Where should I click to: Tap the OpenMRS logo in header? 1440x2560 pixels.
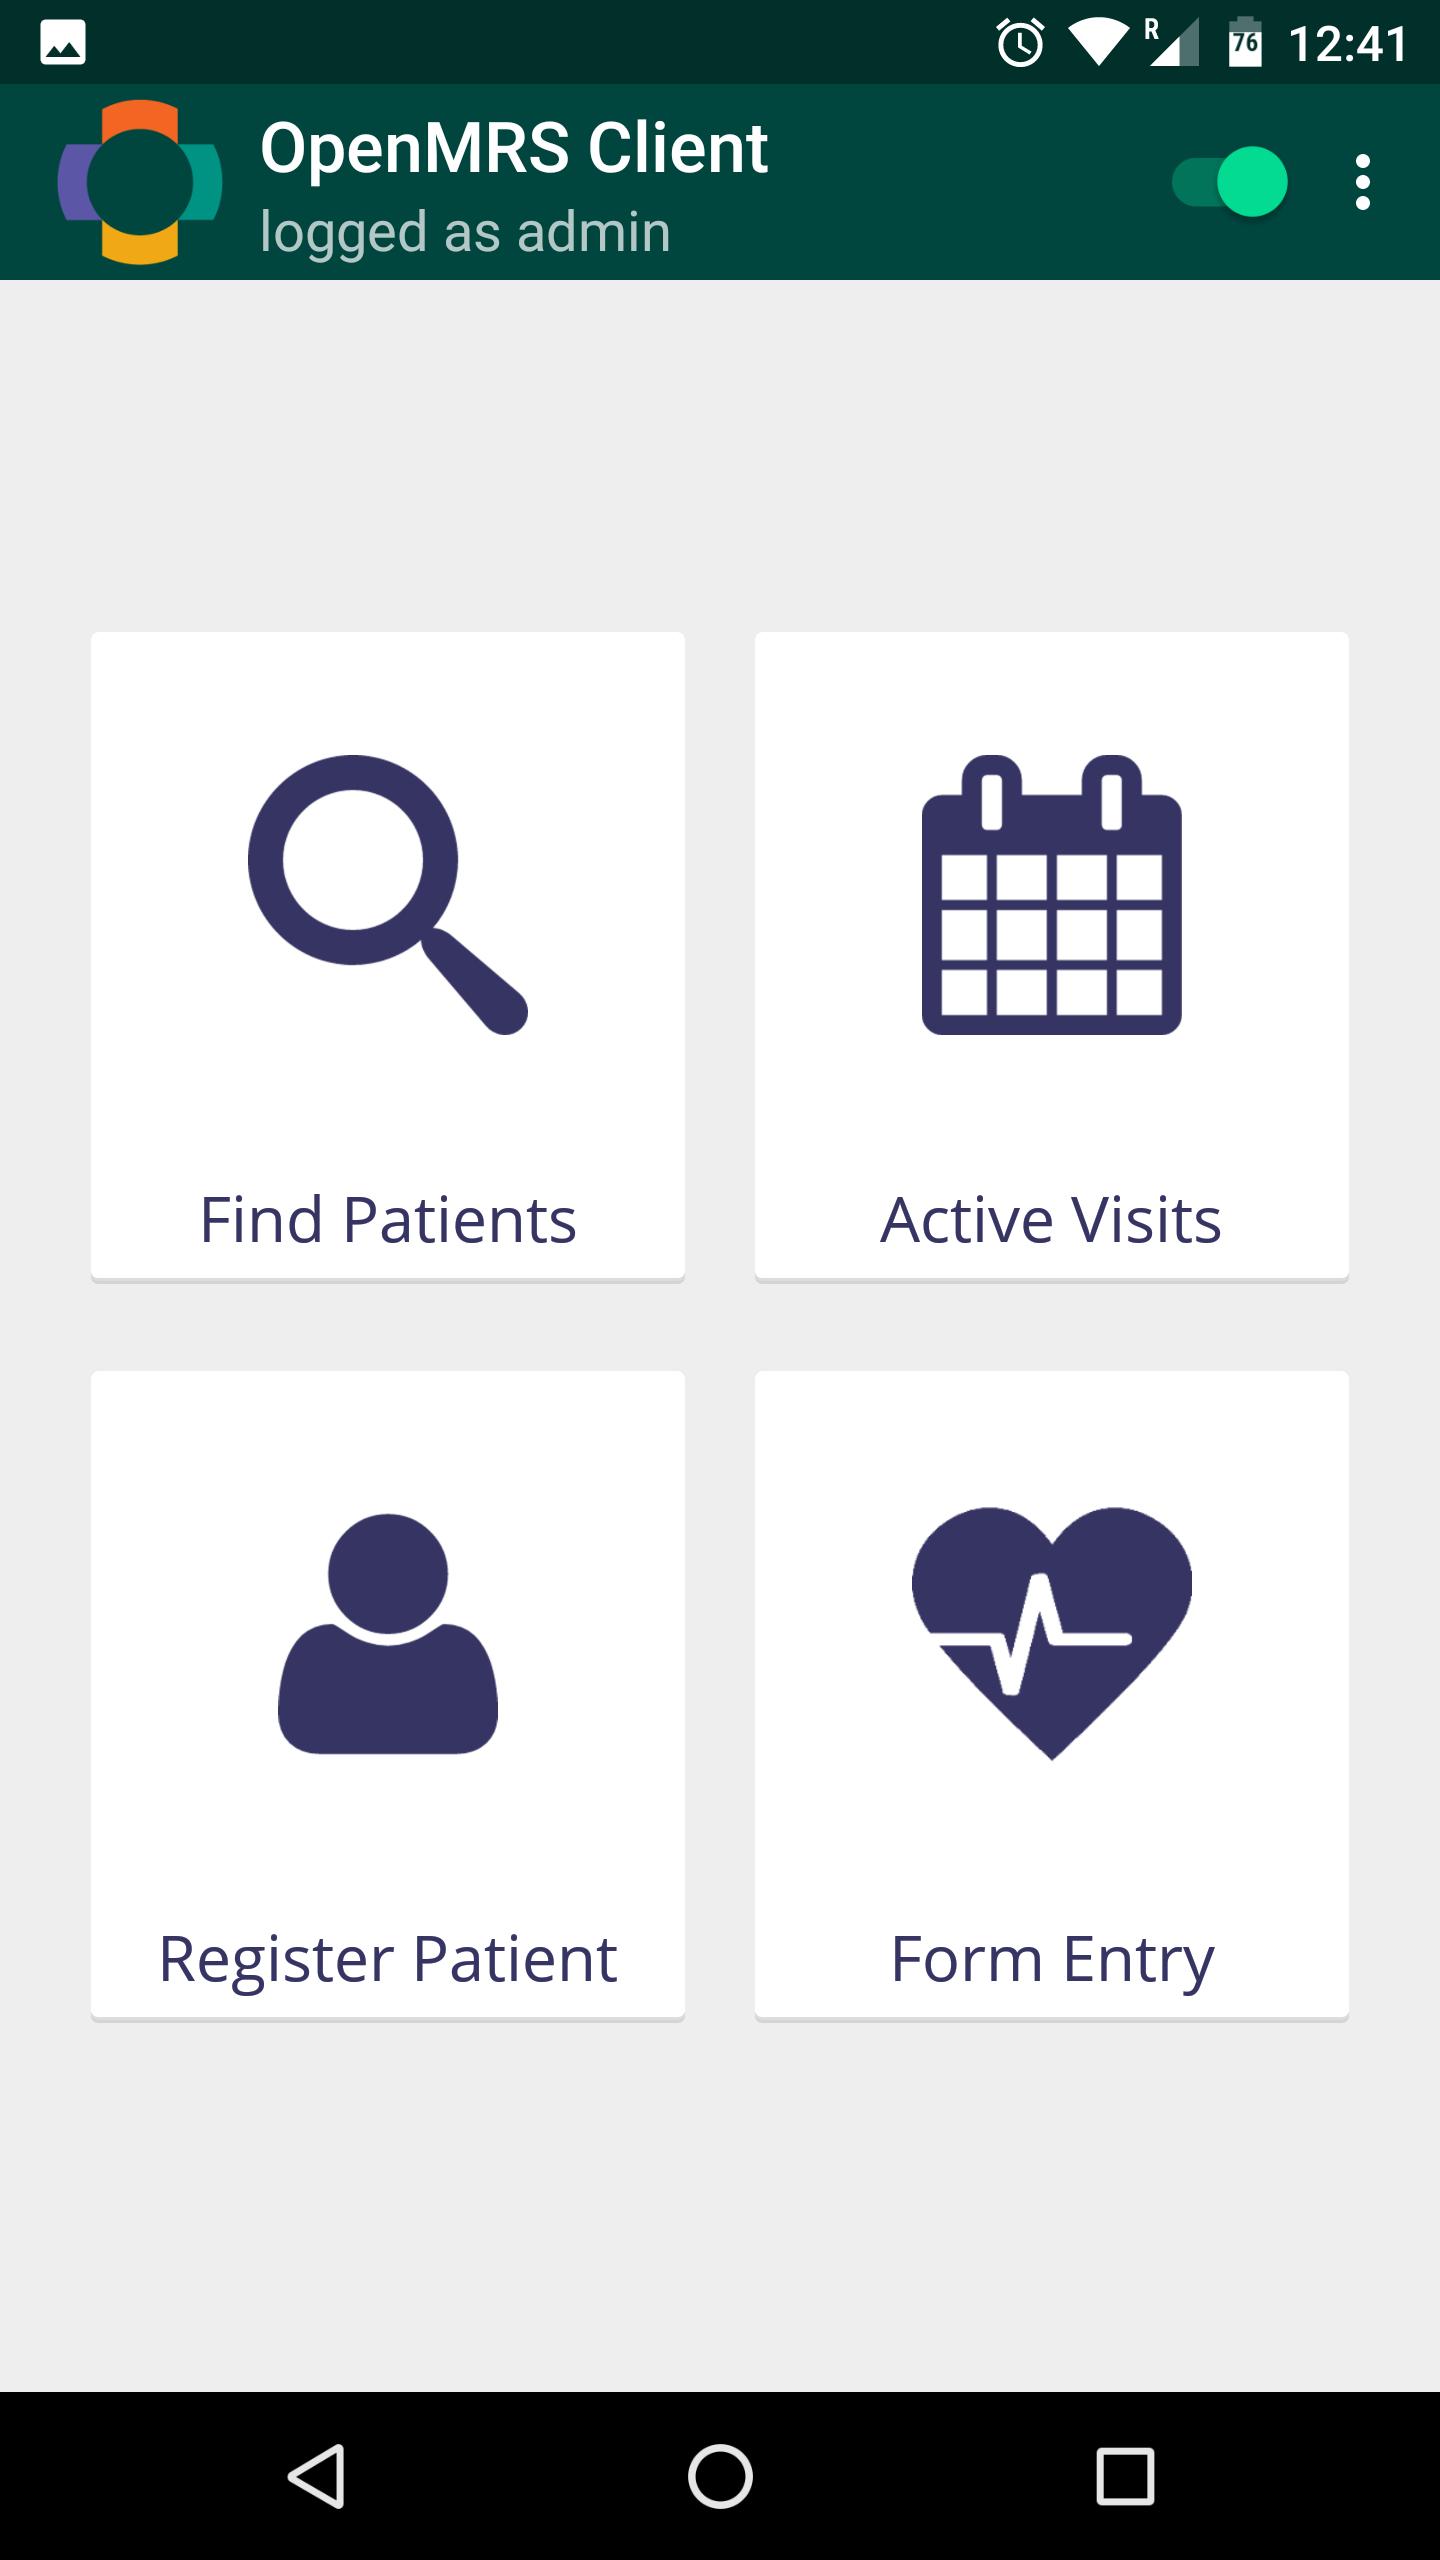click(140, 182)
